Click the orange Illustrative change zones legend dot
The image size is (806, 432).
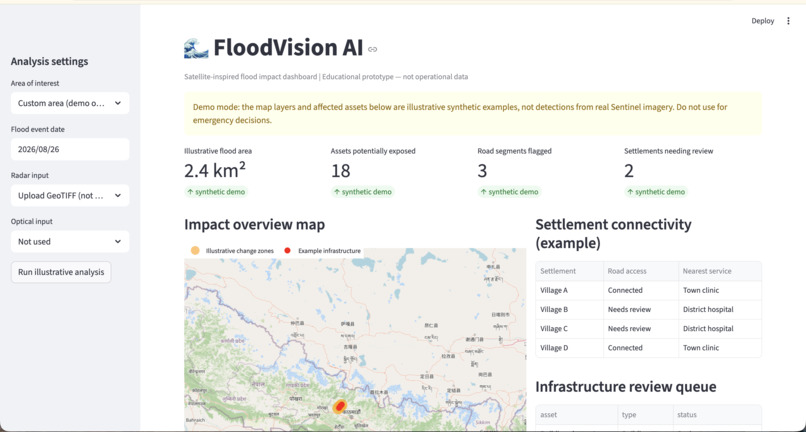195,250
